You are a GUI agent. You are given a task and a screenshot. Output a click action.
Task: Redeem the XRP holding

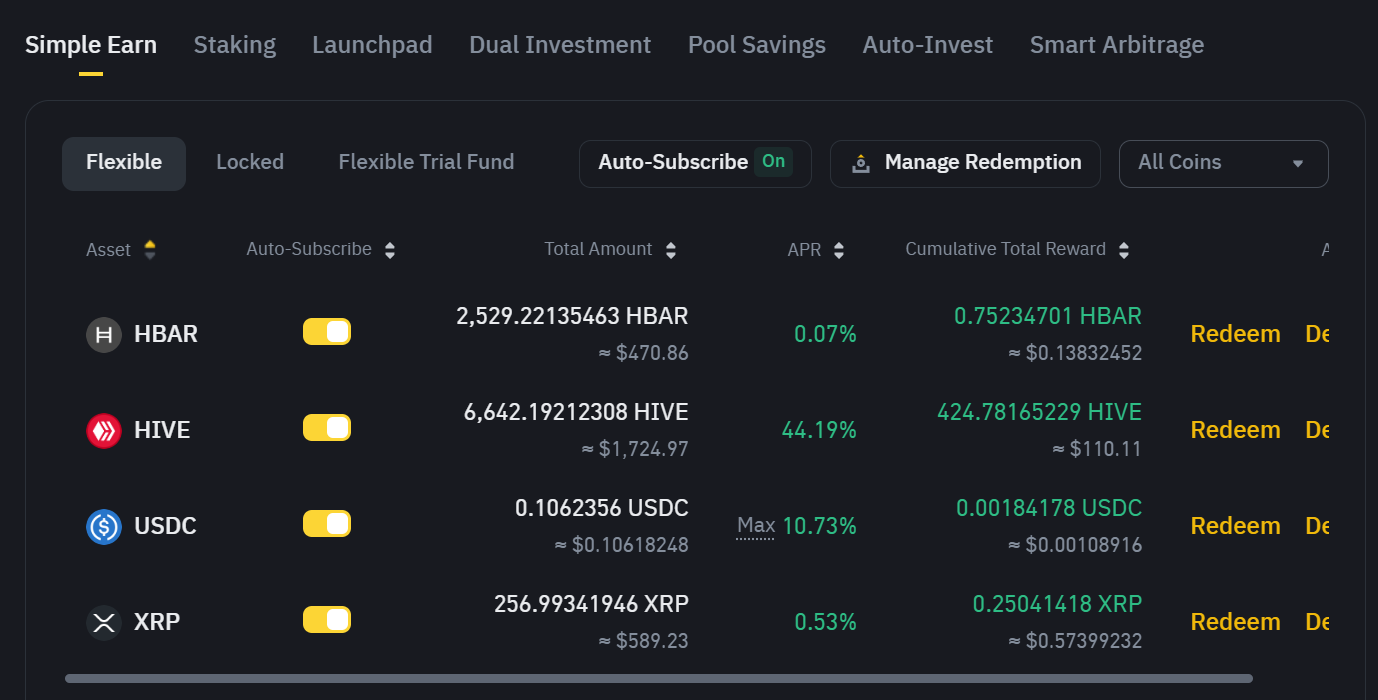click(1235, 622)
